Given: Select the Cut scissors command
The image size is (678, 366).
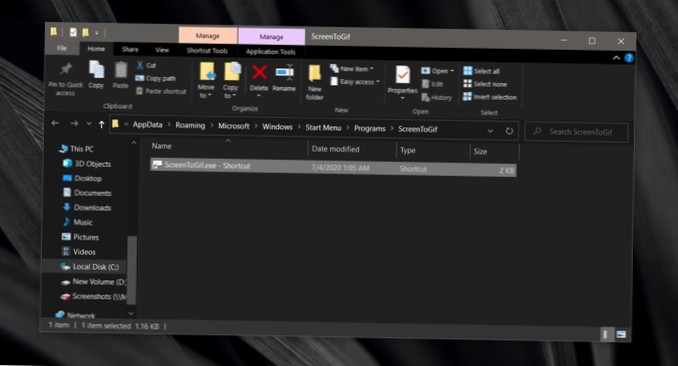Looking at the screenshot, I should coord(146,65).
